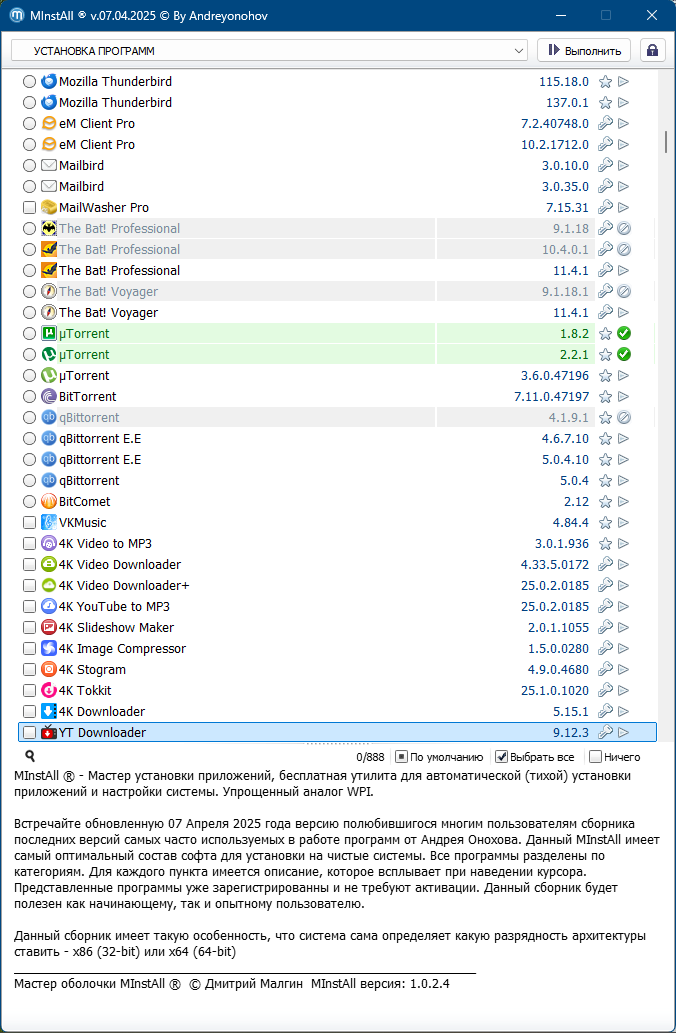The image size is (676, 1033).
Task: Click the lock icon button
Action: point(652,51)
